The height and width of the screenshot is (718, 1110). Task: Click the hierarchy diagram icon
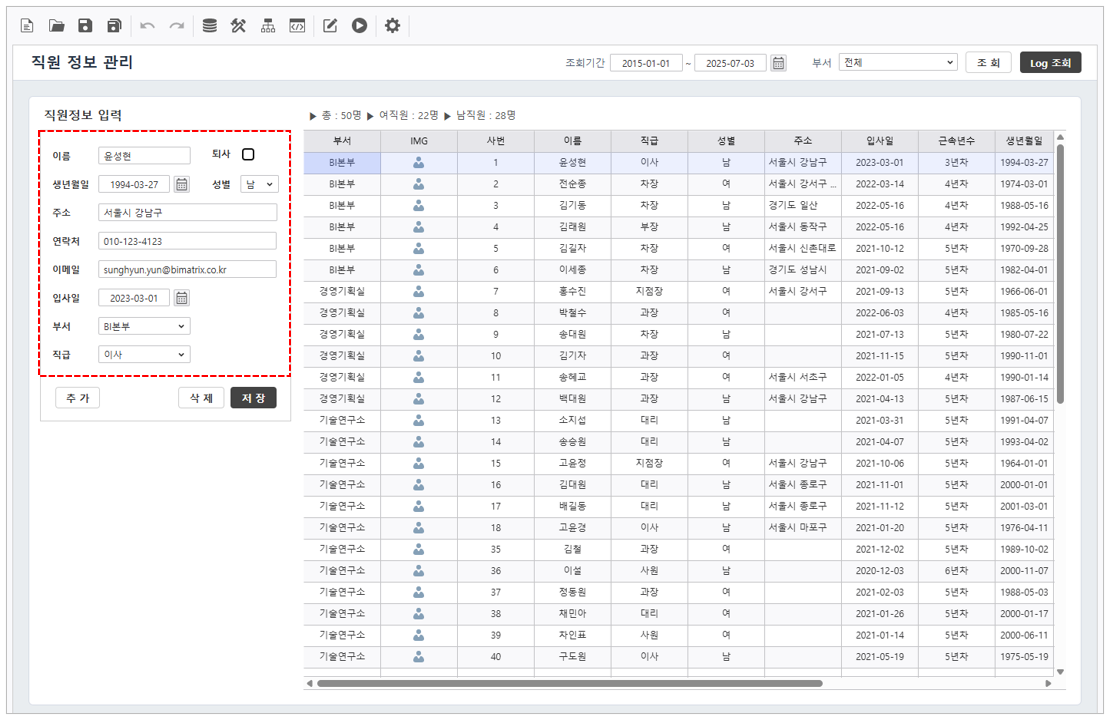pos(268,26)
